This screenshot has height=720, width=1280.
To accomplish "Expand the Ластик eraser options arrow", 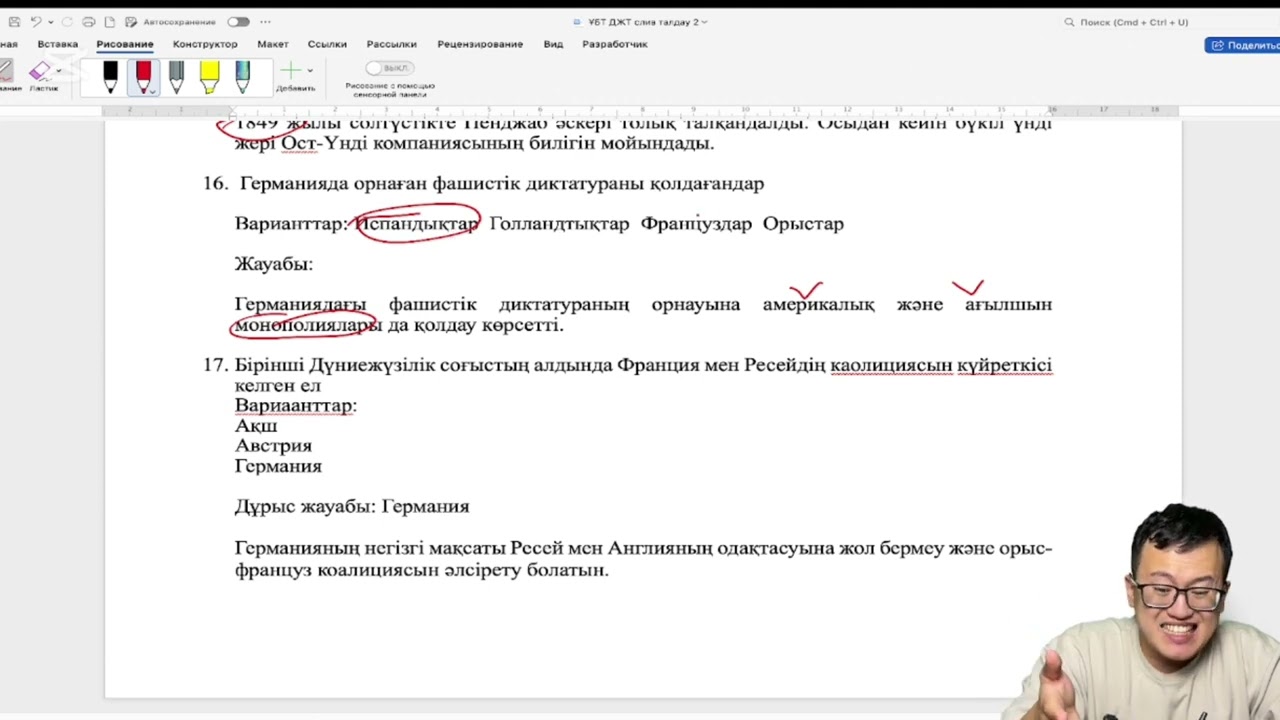I will [58, 71].
